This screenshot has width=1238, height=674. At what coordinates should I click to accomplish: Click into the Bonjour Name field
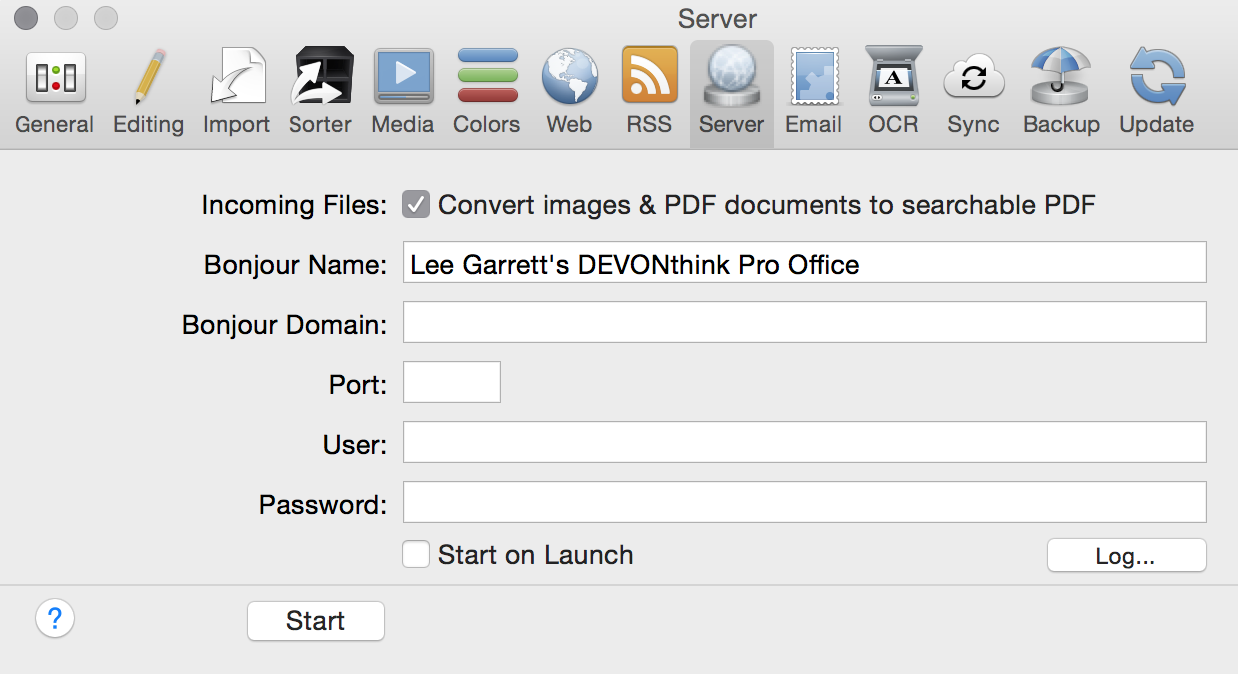(805, 262)
